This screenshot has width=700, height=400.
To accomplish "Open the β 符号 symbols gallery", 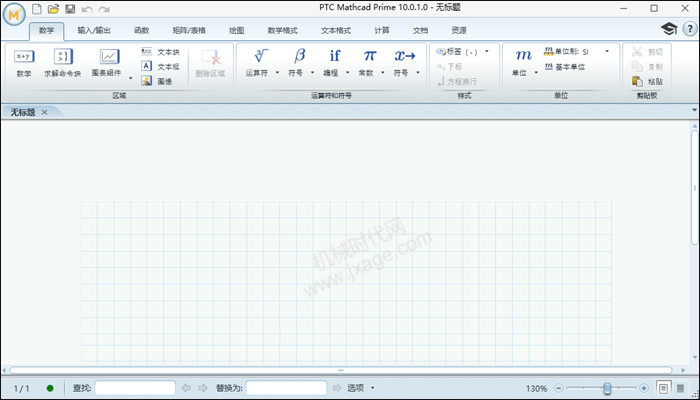I will click(296, 63).
